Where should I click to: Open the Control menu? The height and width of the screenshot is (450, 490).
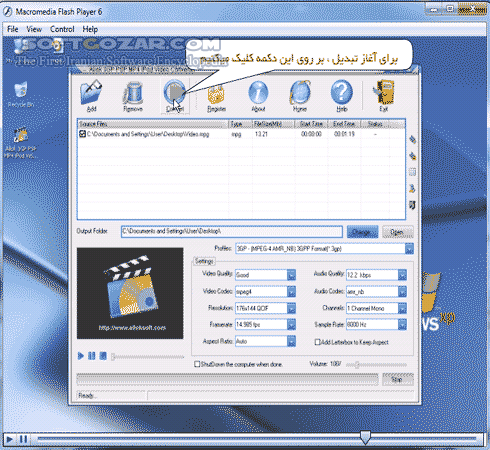pyautogui.click(x=62, y=29)
